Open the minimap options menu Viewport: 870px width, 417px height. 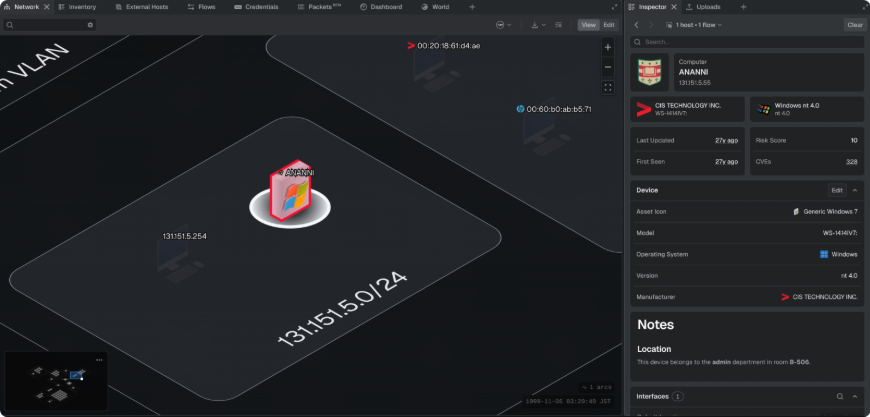99,360
